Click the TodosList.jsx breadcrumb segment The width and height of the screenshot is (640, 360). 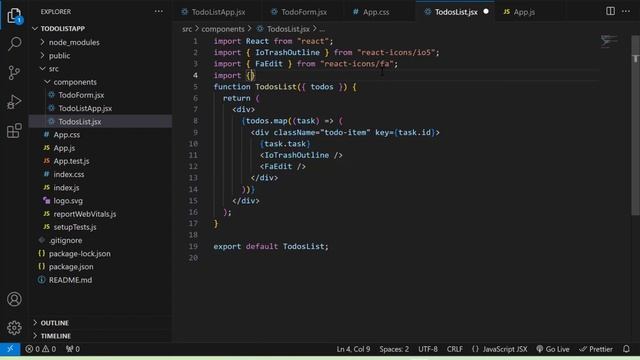[283, 29]
